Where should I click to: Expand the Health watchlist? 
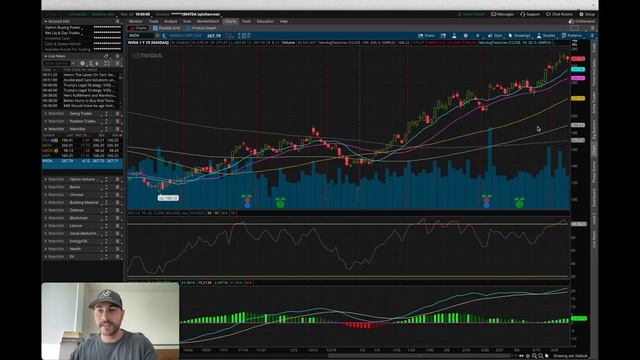click(x=46, y=249)
